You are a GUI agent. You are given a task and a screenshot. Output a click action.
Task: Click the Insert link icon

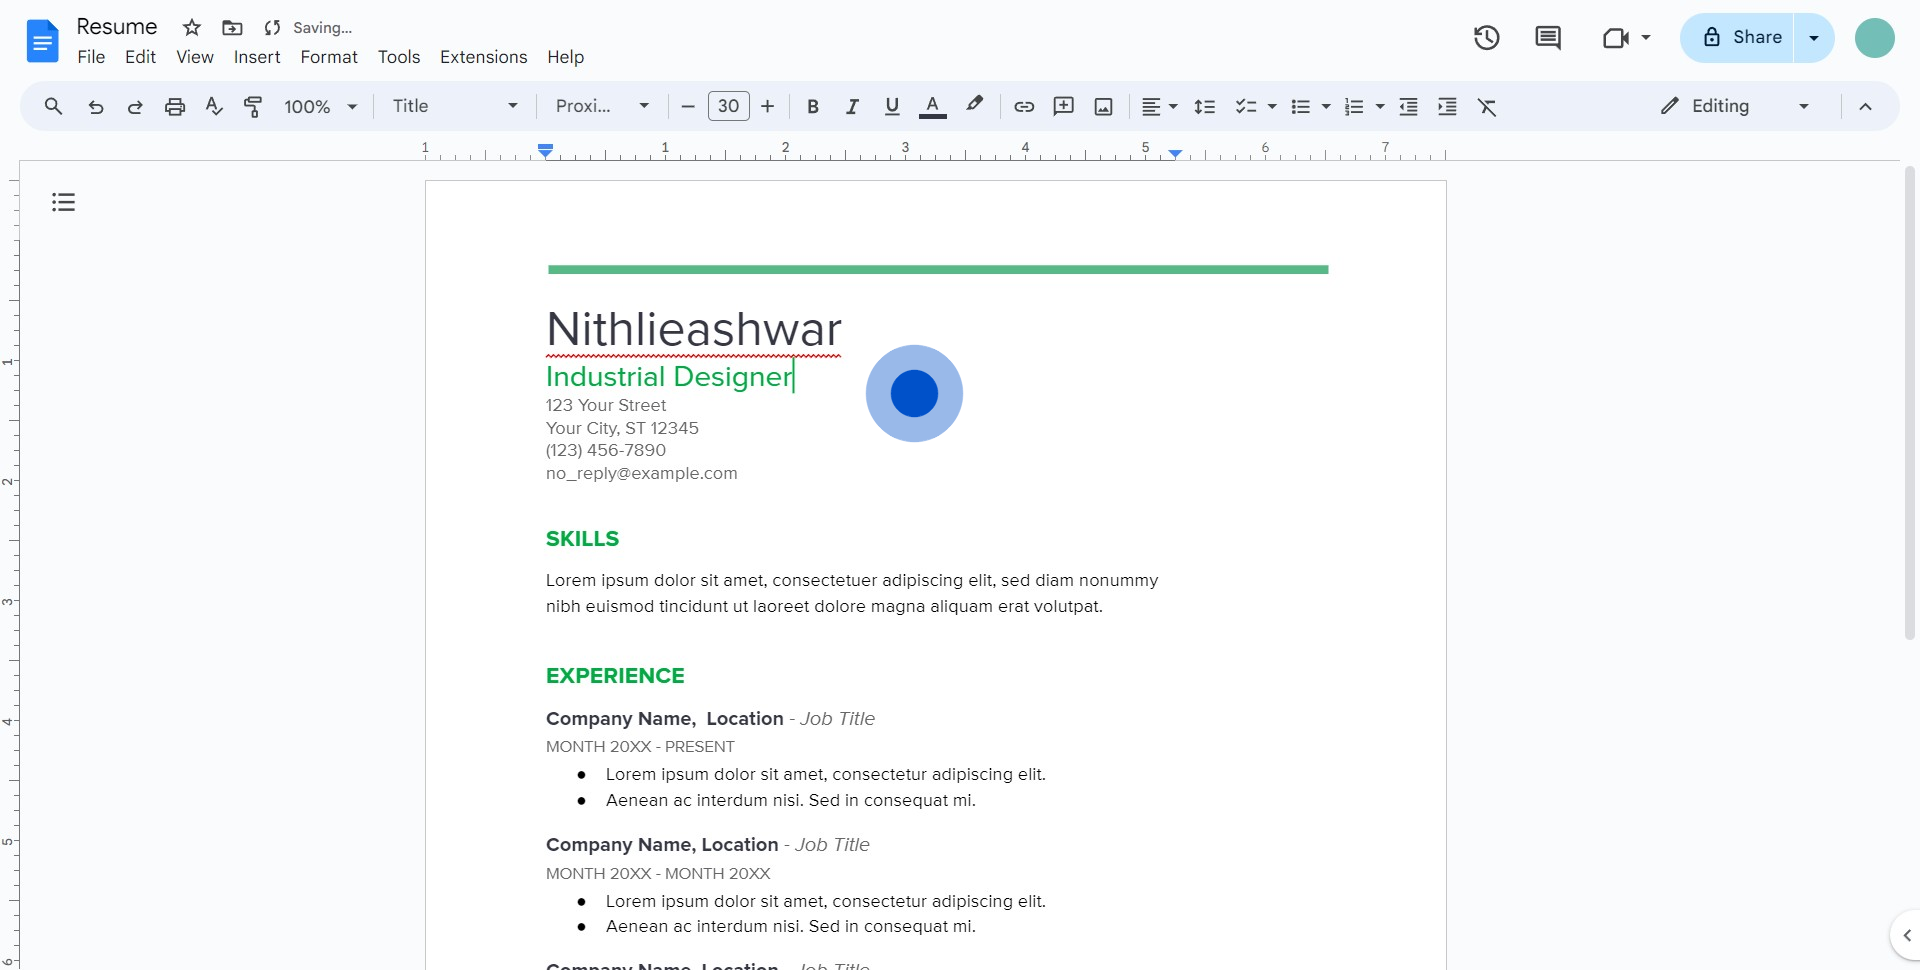point(1023,107)
